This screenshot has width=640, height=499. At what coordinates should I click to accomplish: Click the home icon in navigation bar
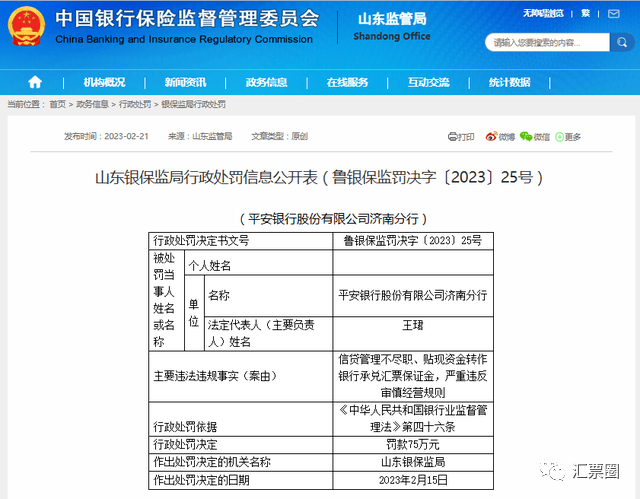pyautogui.click(x=35, y=82)
